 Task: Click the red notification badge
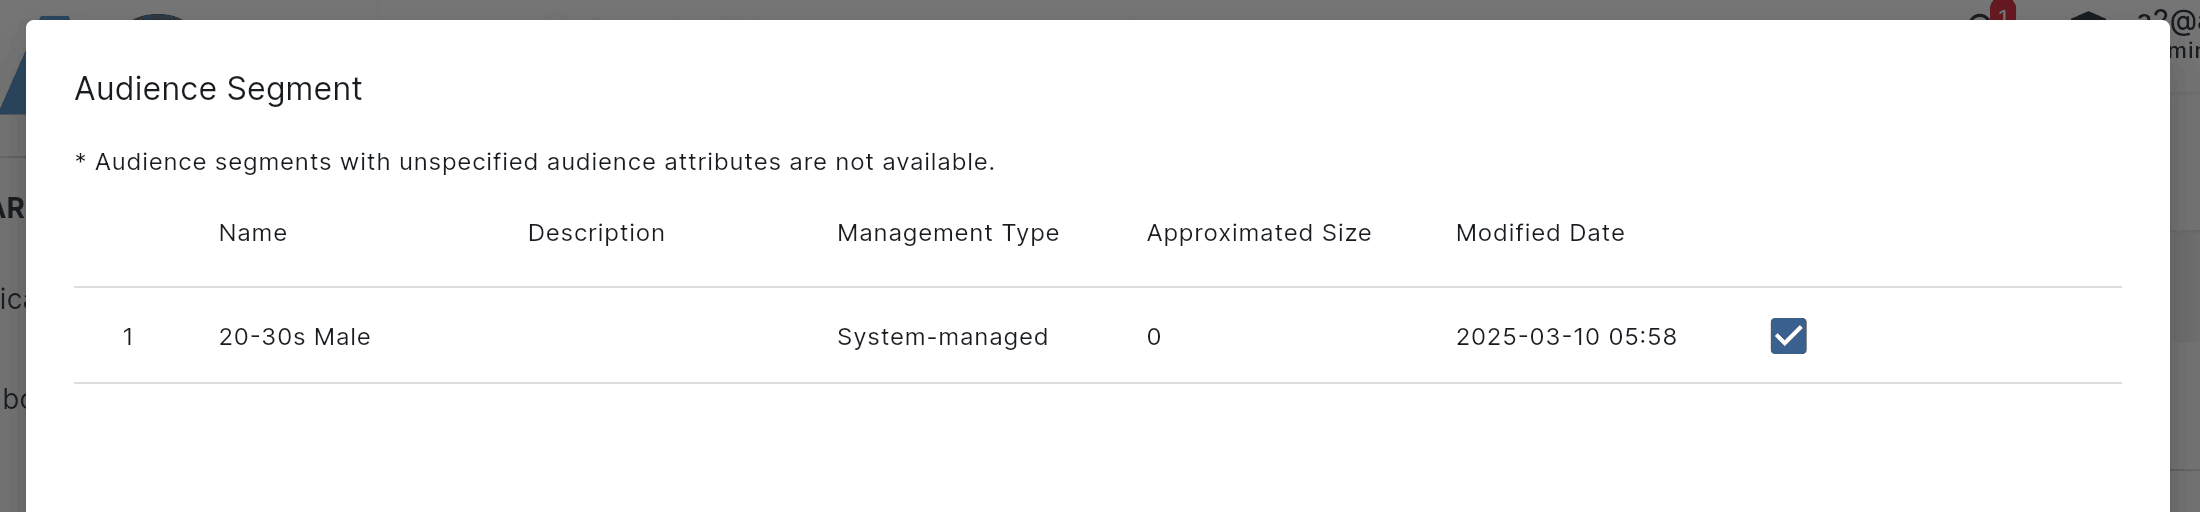[x=2002, y=12]
